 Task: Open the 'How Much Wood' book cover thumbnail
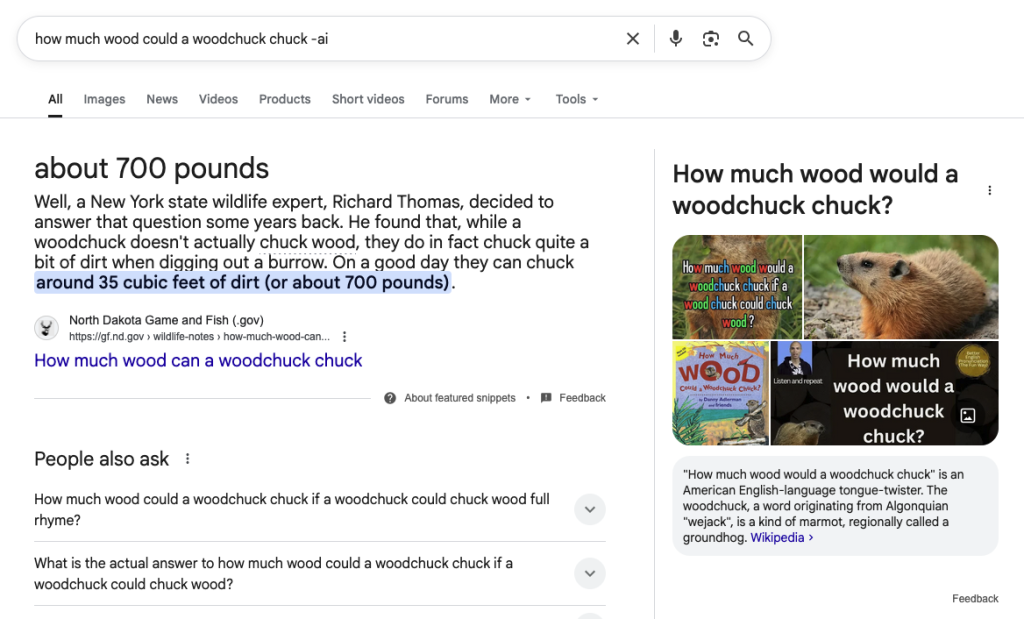(x=721, y=393)
